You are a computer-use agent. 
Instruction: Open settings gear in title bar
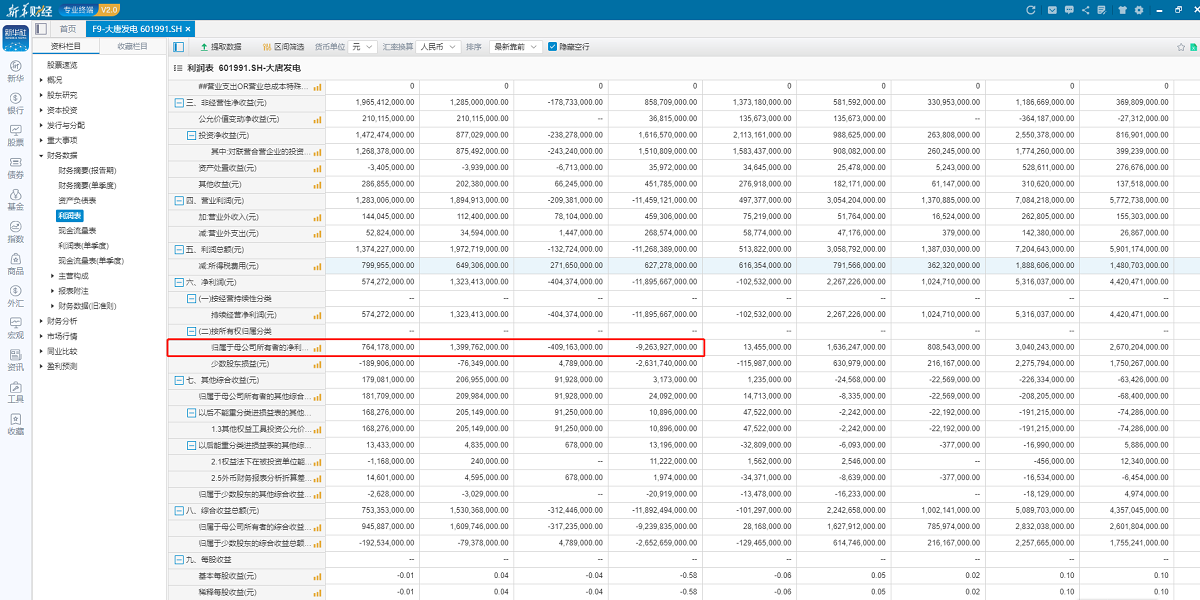pyautogui.click(x=1141, y=9)
